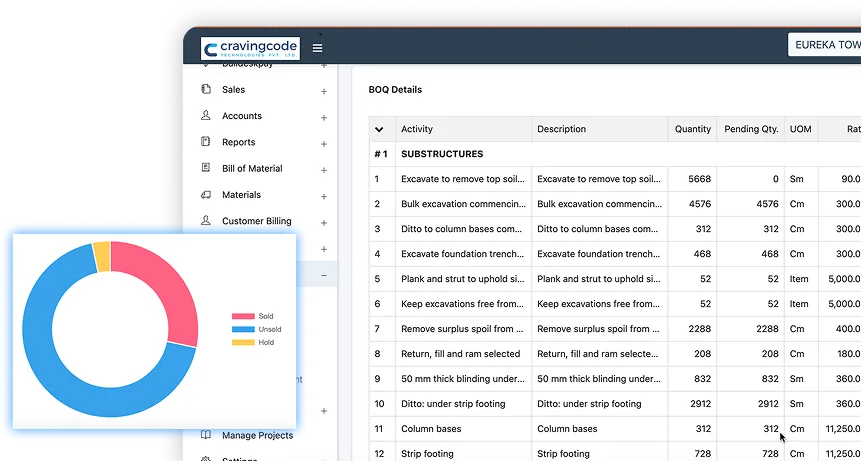This screenshot has width=861, height=461.
Task: Click the hamburger menu icon in header
Action: click(x=317, y=48)
